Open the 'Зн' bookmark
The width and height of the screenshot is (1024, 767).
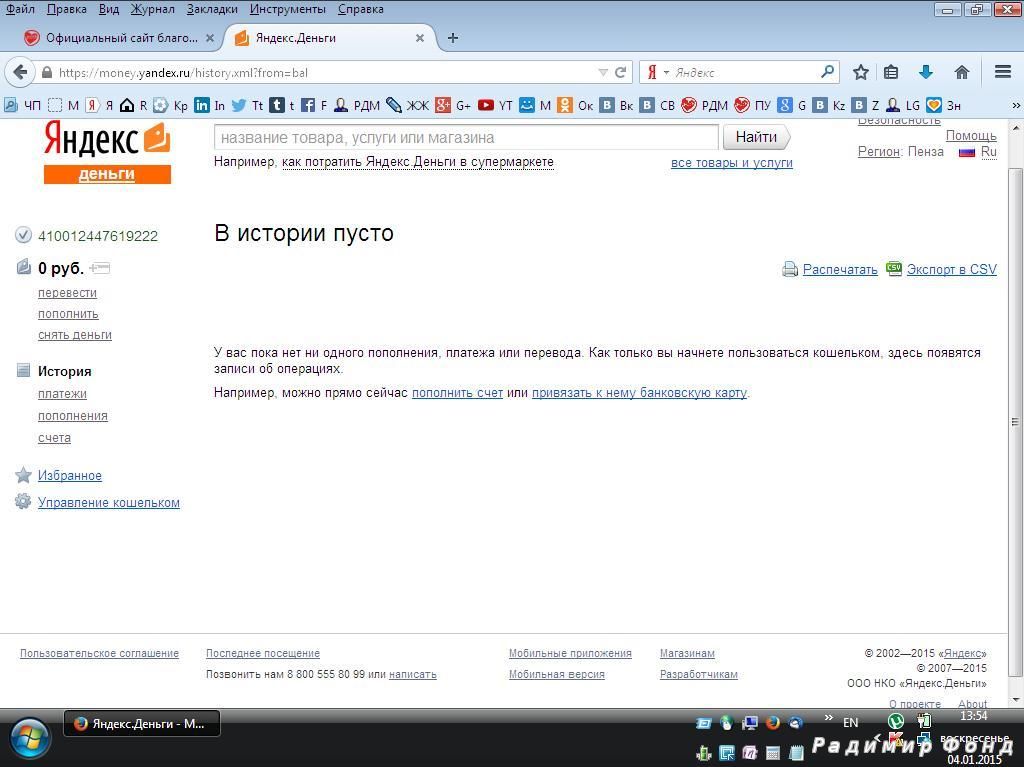click(x=944, y=105)
